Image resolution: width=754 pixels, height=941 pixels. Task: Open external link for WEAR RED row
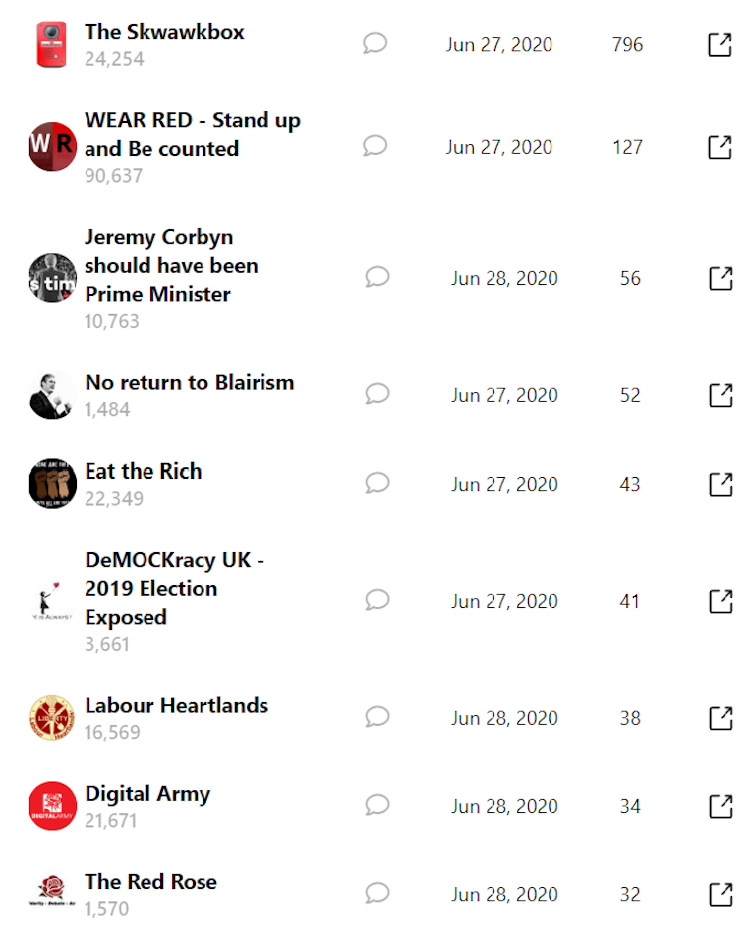coord(720,147)
